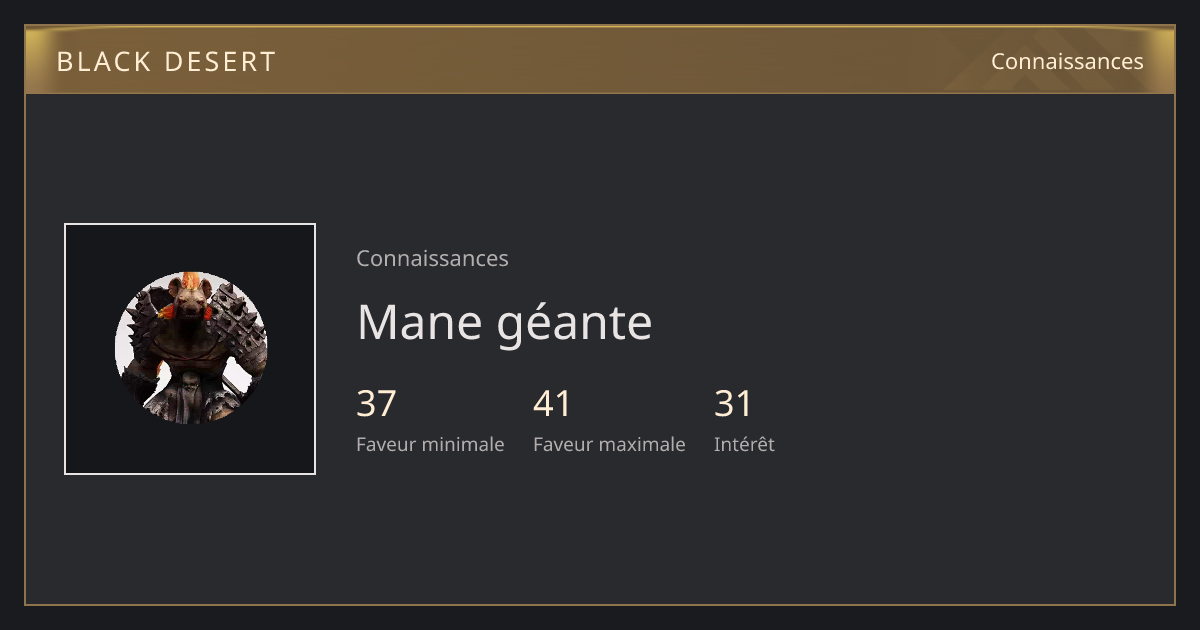Image resolution: width=1200 pixels, height=630 pixels.
Task: Open the Connaissances link in the header
Action: click(1067, 62)
